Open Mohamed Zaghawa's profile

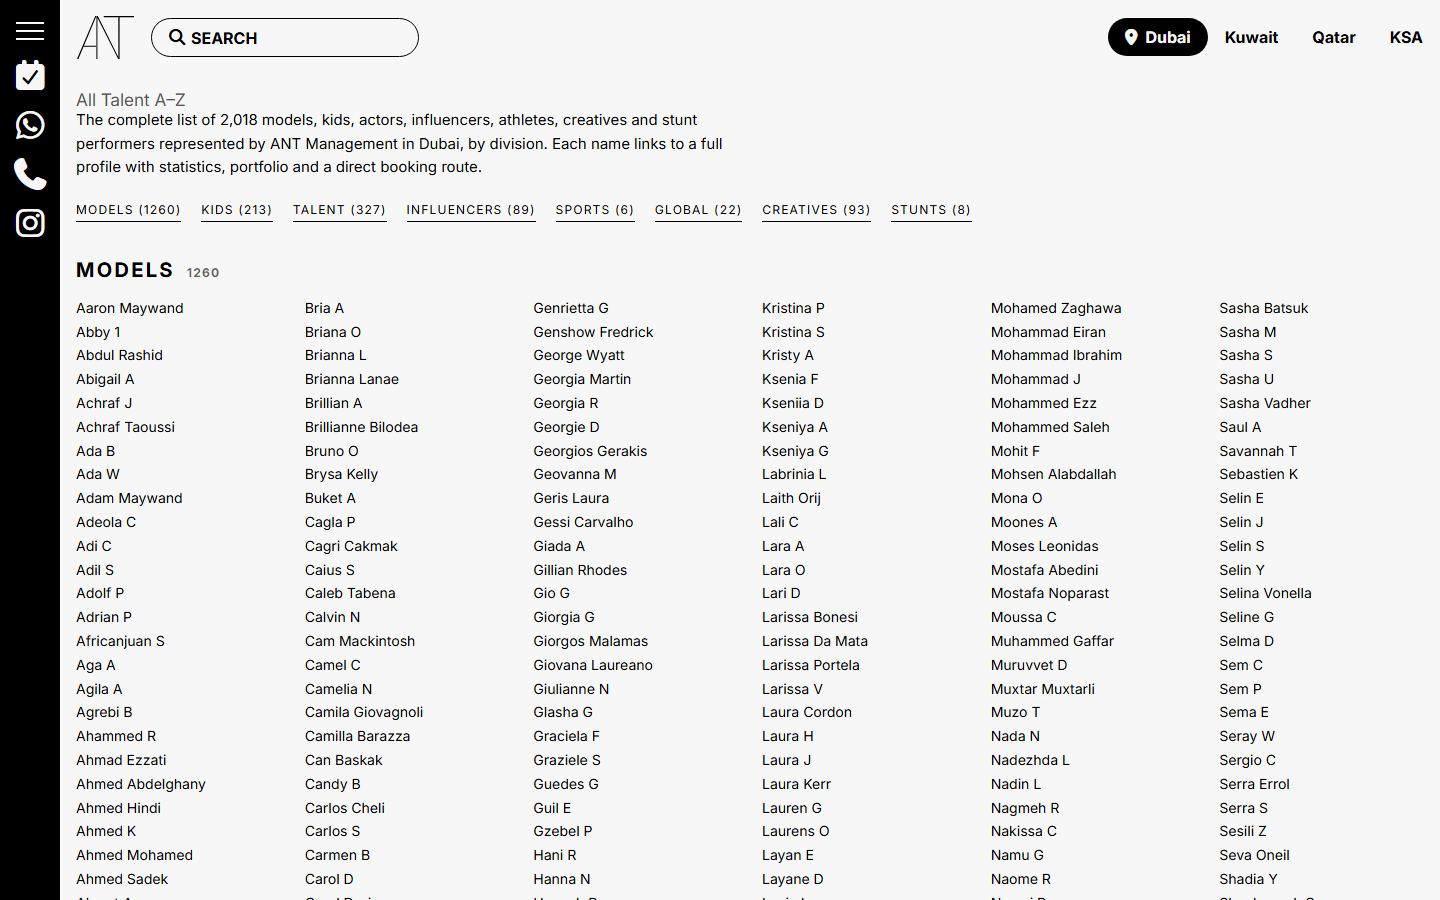pos(1056,308)
